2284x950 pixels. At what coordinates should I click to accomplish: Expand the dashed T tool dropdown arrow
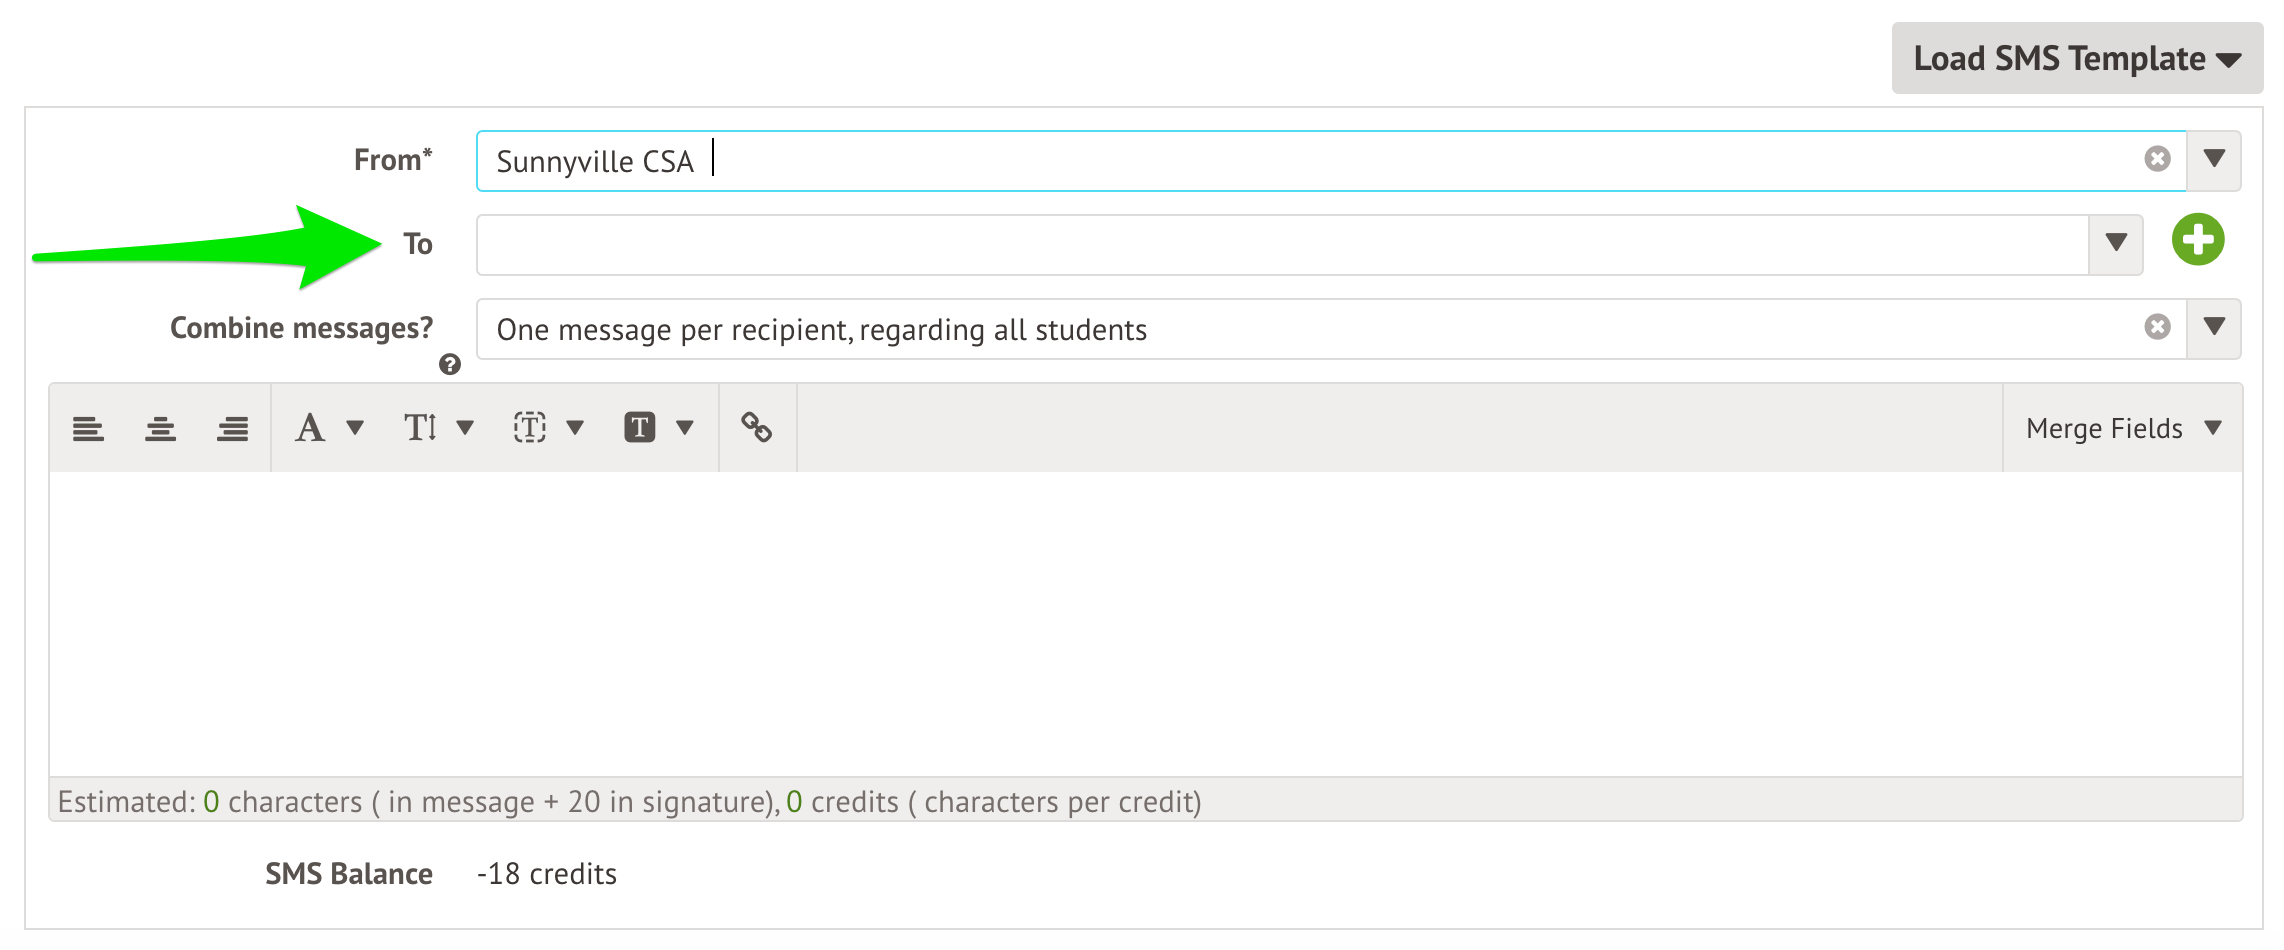[575, 428]
